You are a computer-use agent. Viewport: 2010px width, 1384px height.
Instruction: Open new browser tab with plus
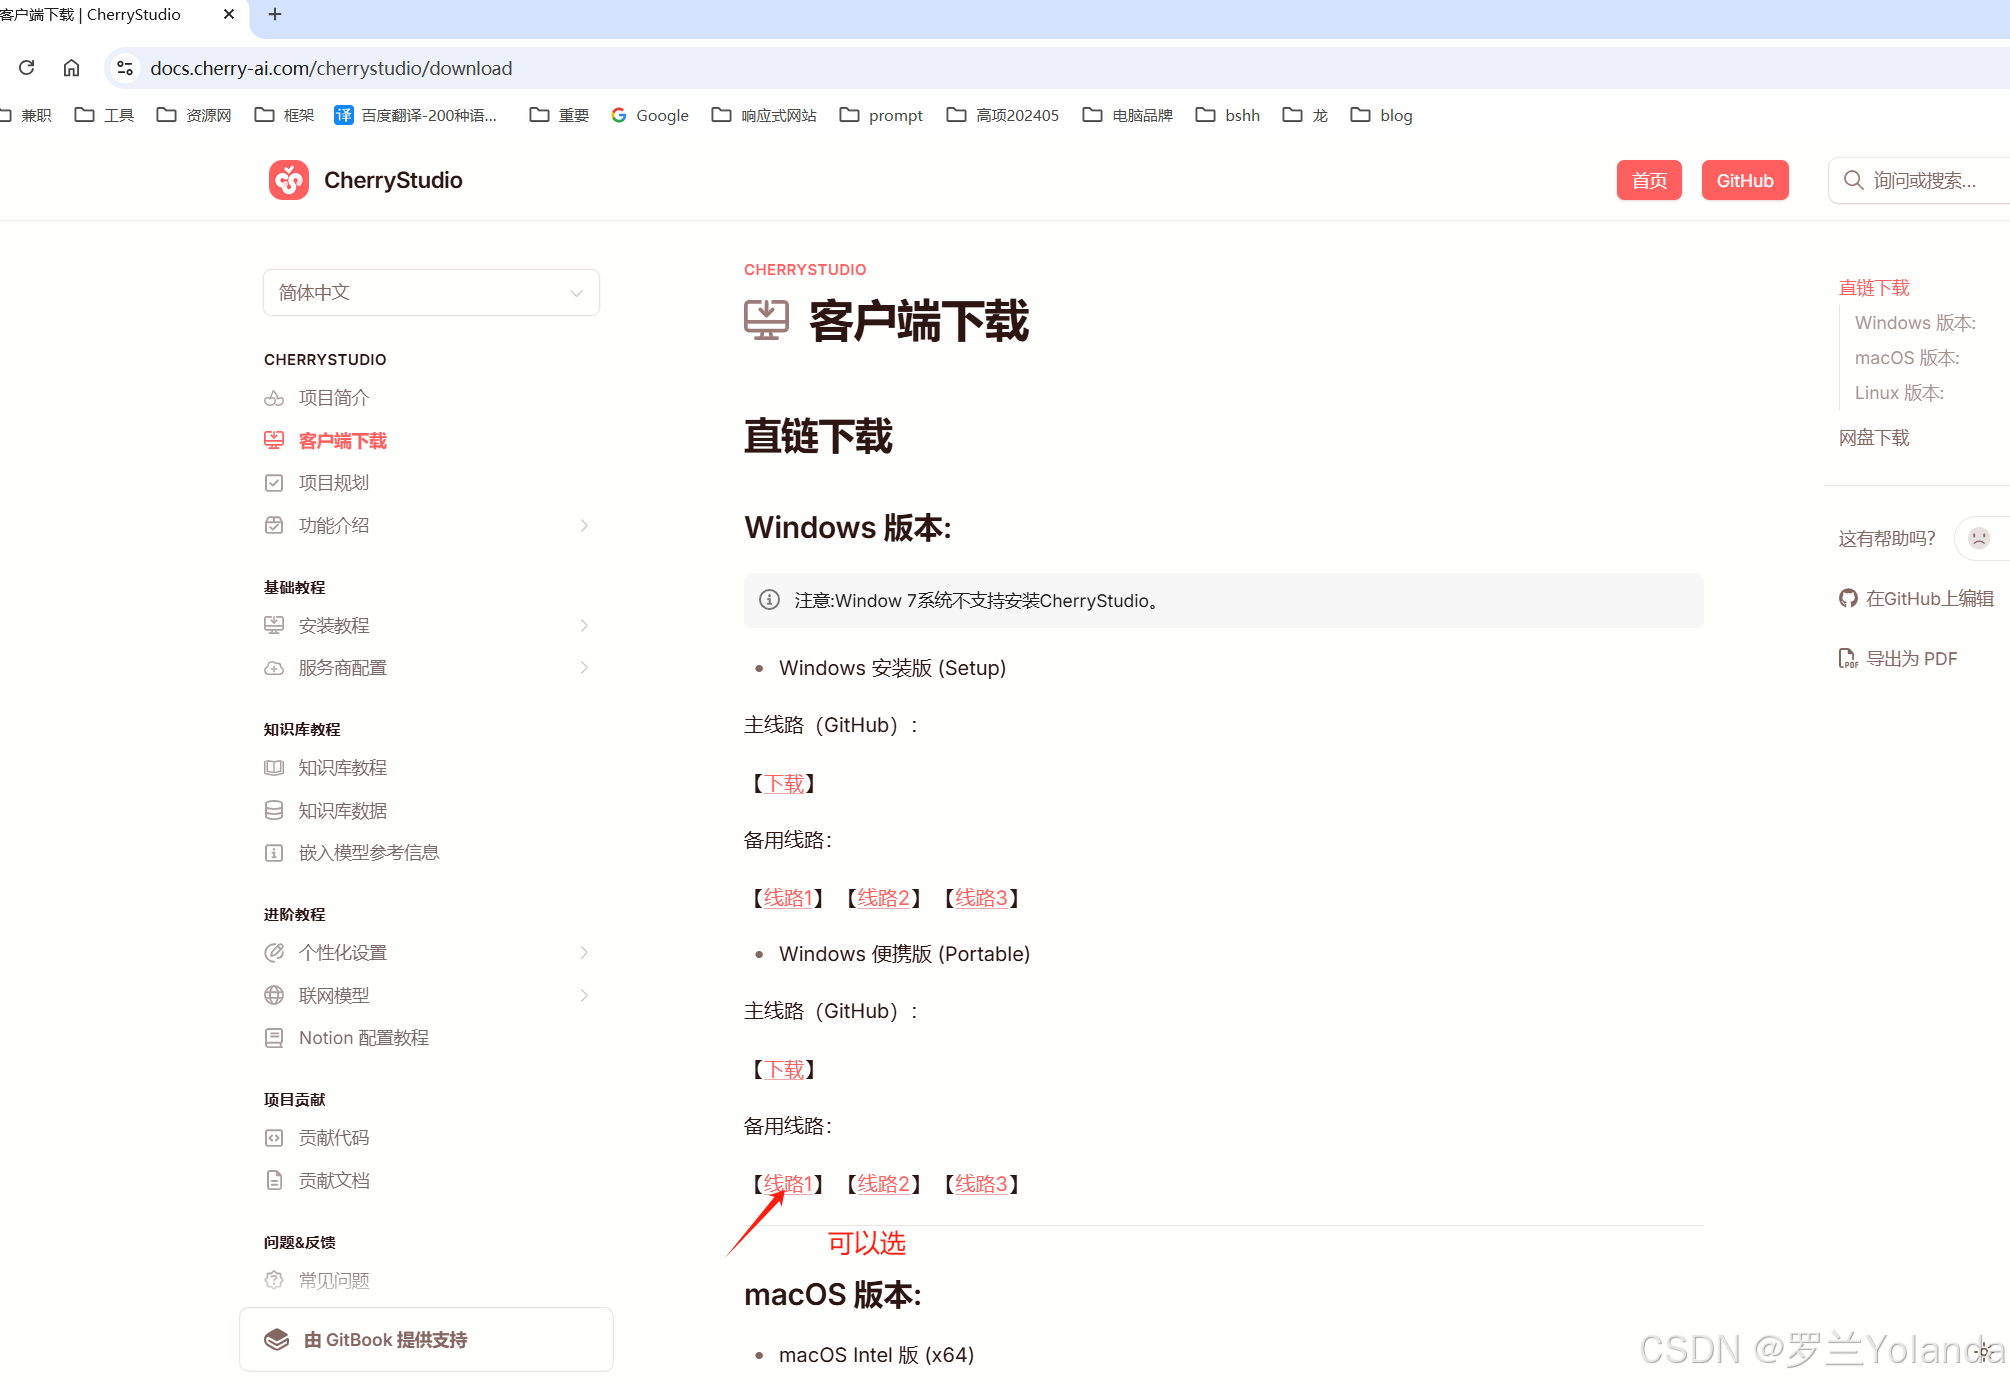pos(275,14)
